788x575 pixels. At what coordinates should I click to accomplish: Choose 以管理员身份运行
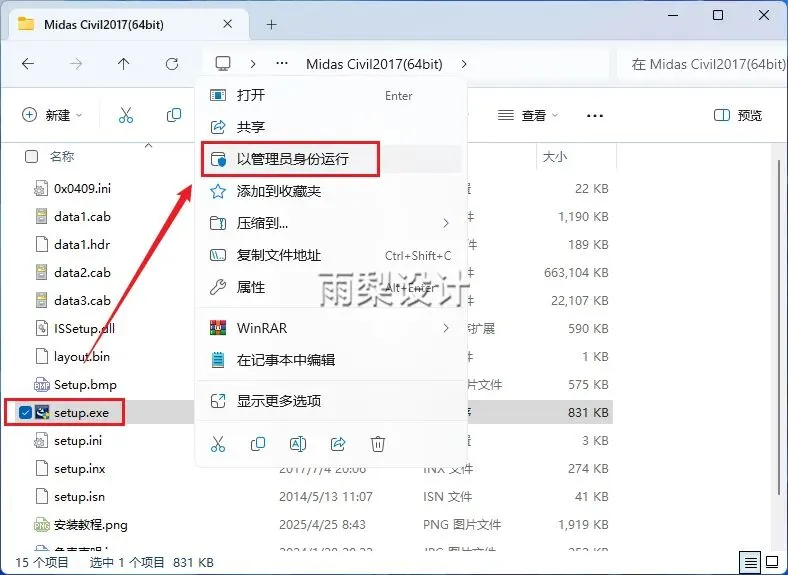331,159
